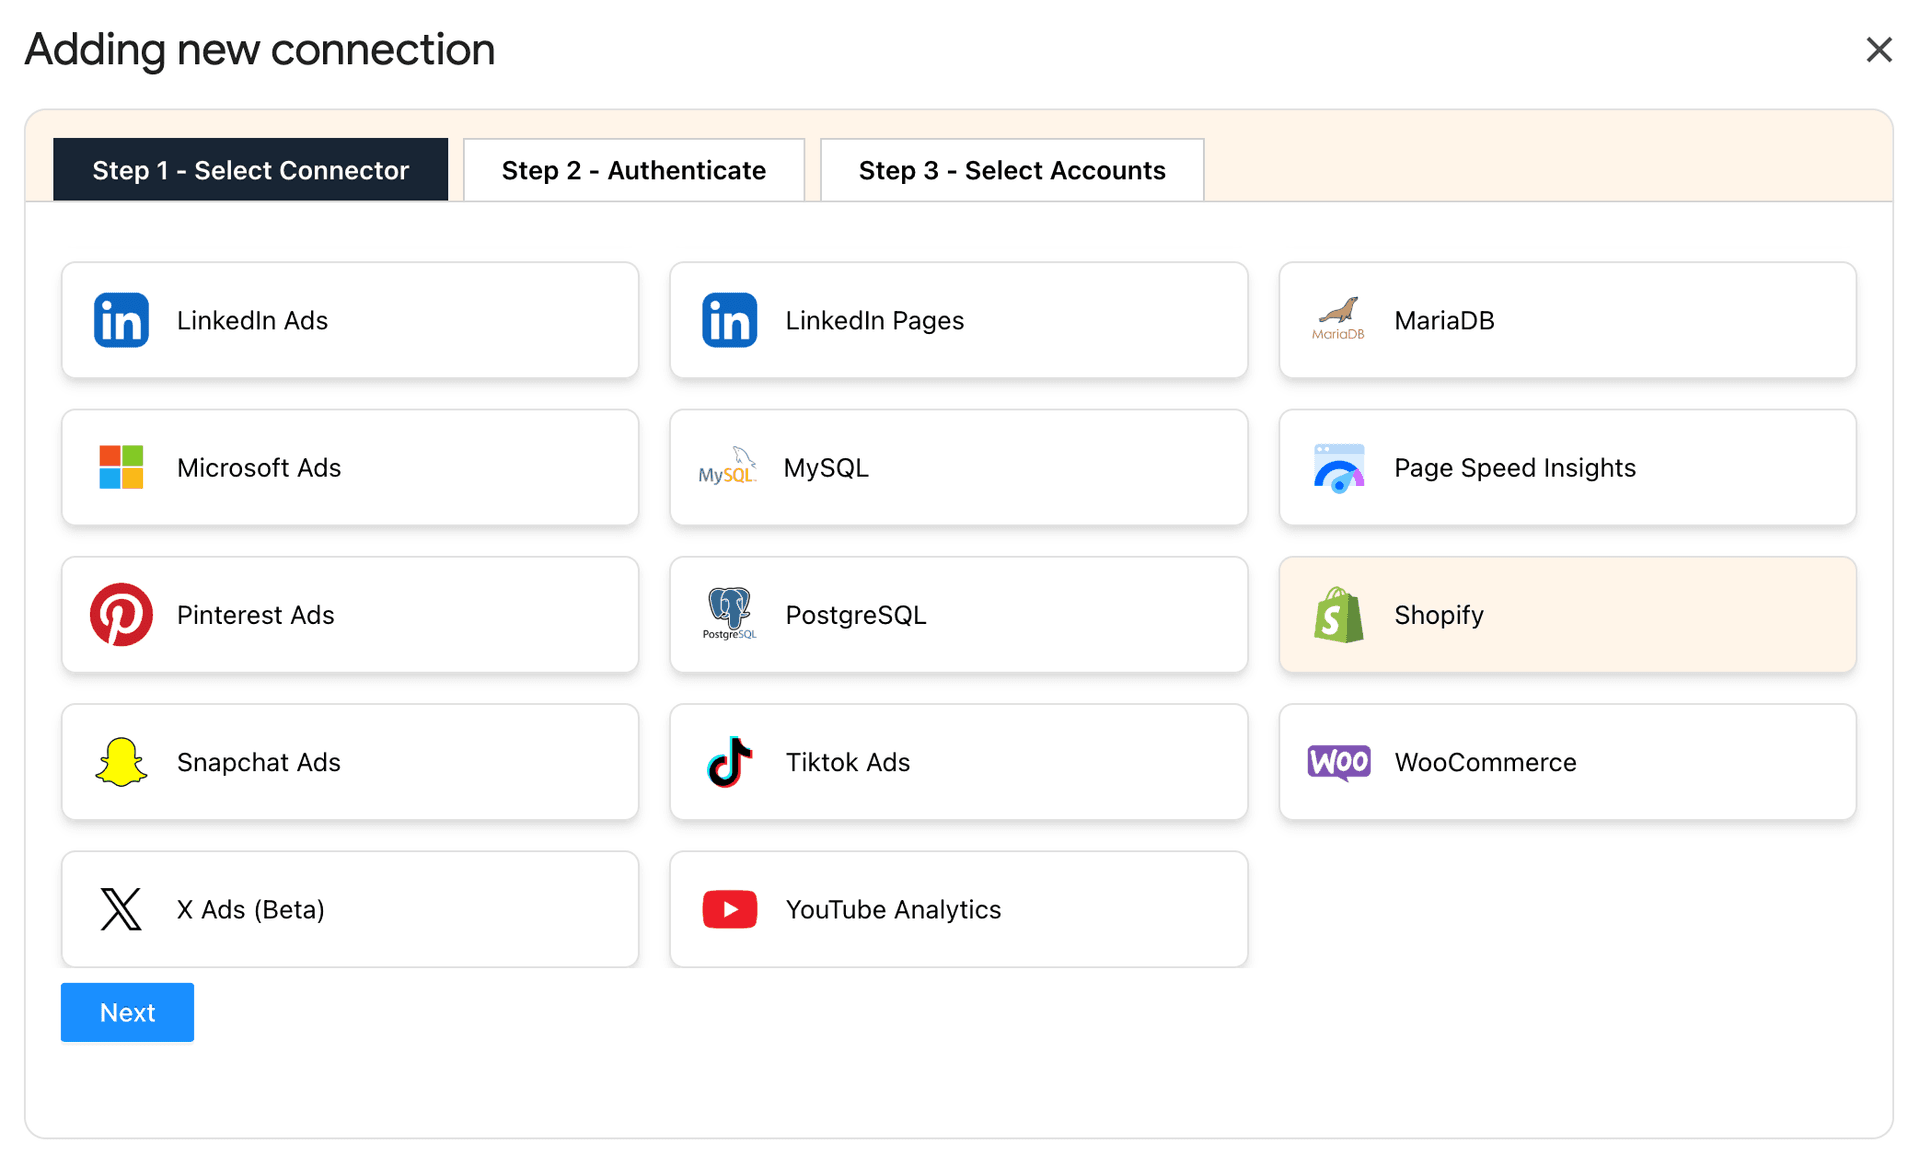Viewport: 1920px width, 1165px height.
Task: Open Step 3 - Select Accounts tab
Action: (x=1011, y=169)
